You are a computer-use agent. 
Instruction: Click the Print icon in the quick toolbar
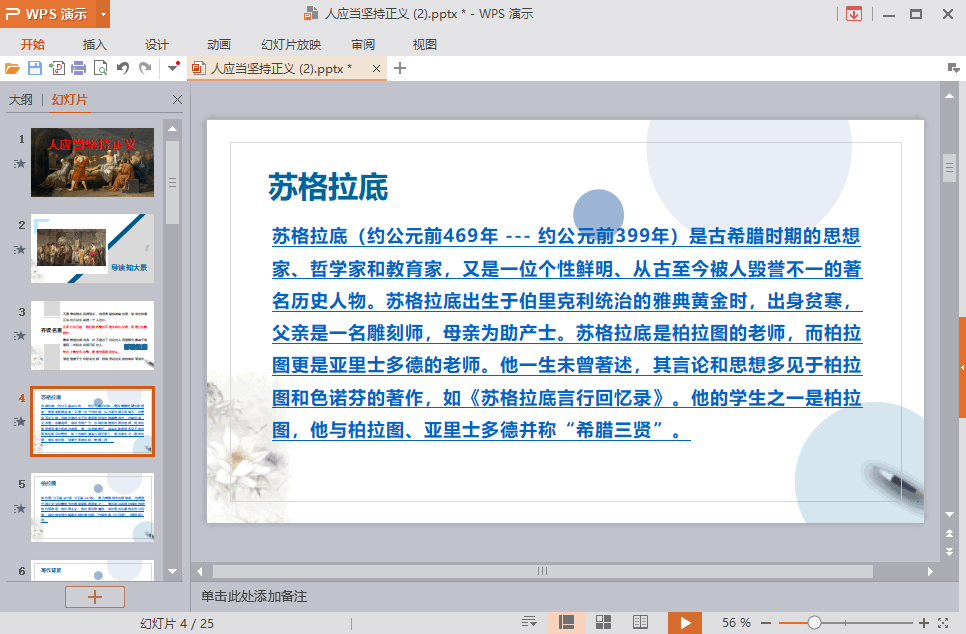point(78,68)
